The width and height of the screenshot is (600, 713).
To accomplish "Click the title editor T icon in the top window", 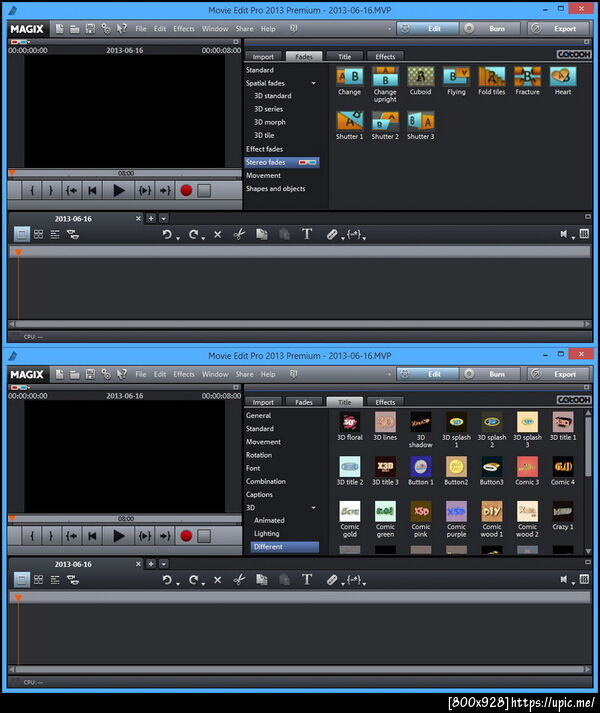I will [307, 234].
